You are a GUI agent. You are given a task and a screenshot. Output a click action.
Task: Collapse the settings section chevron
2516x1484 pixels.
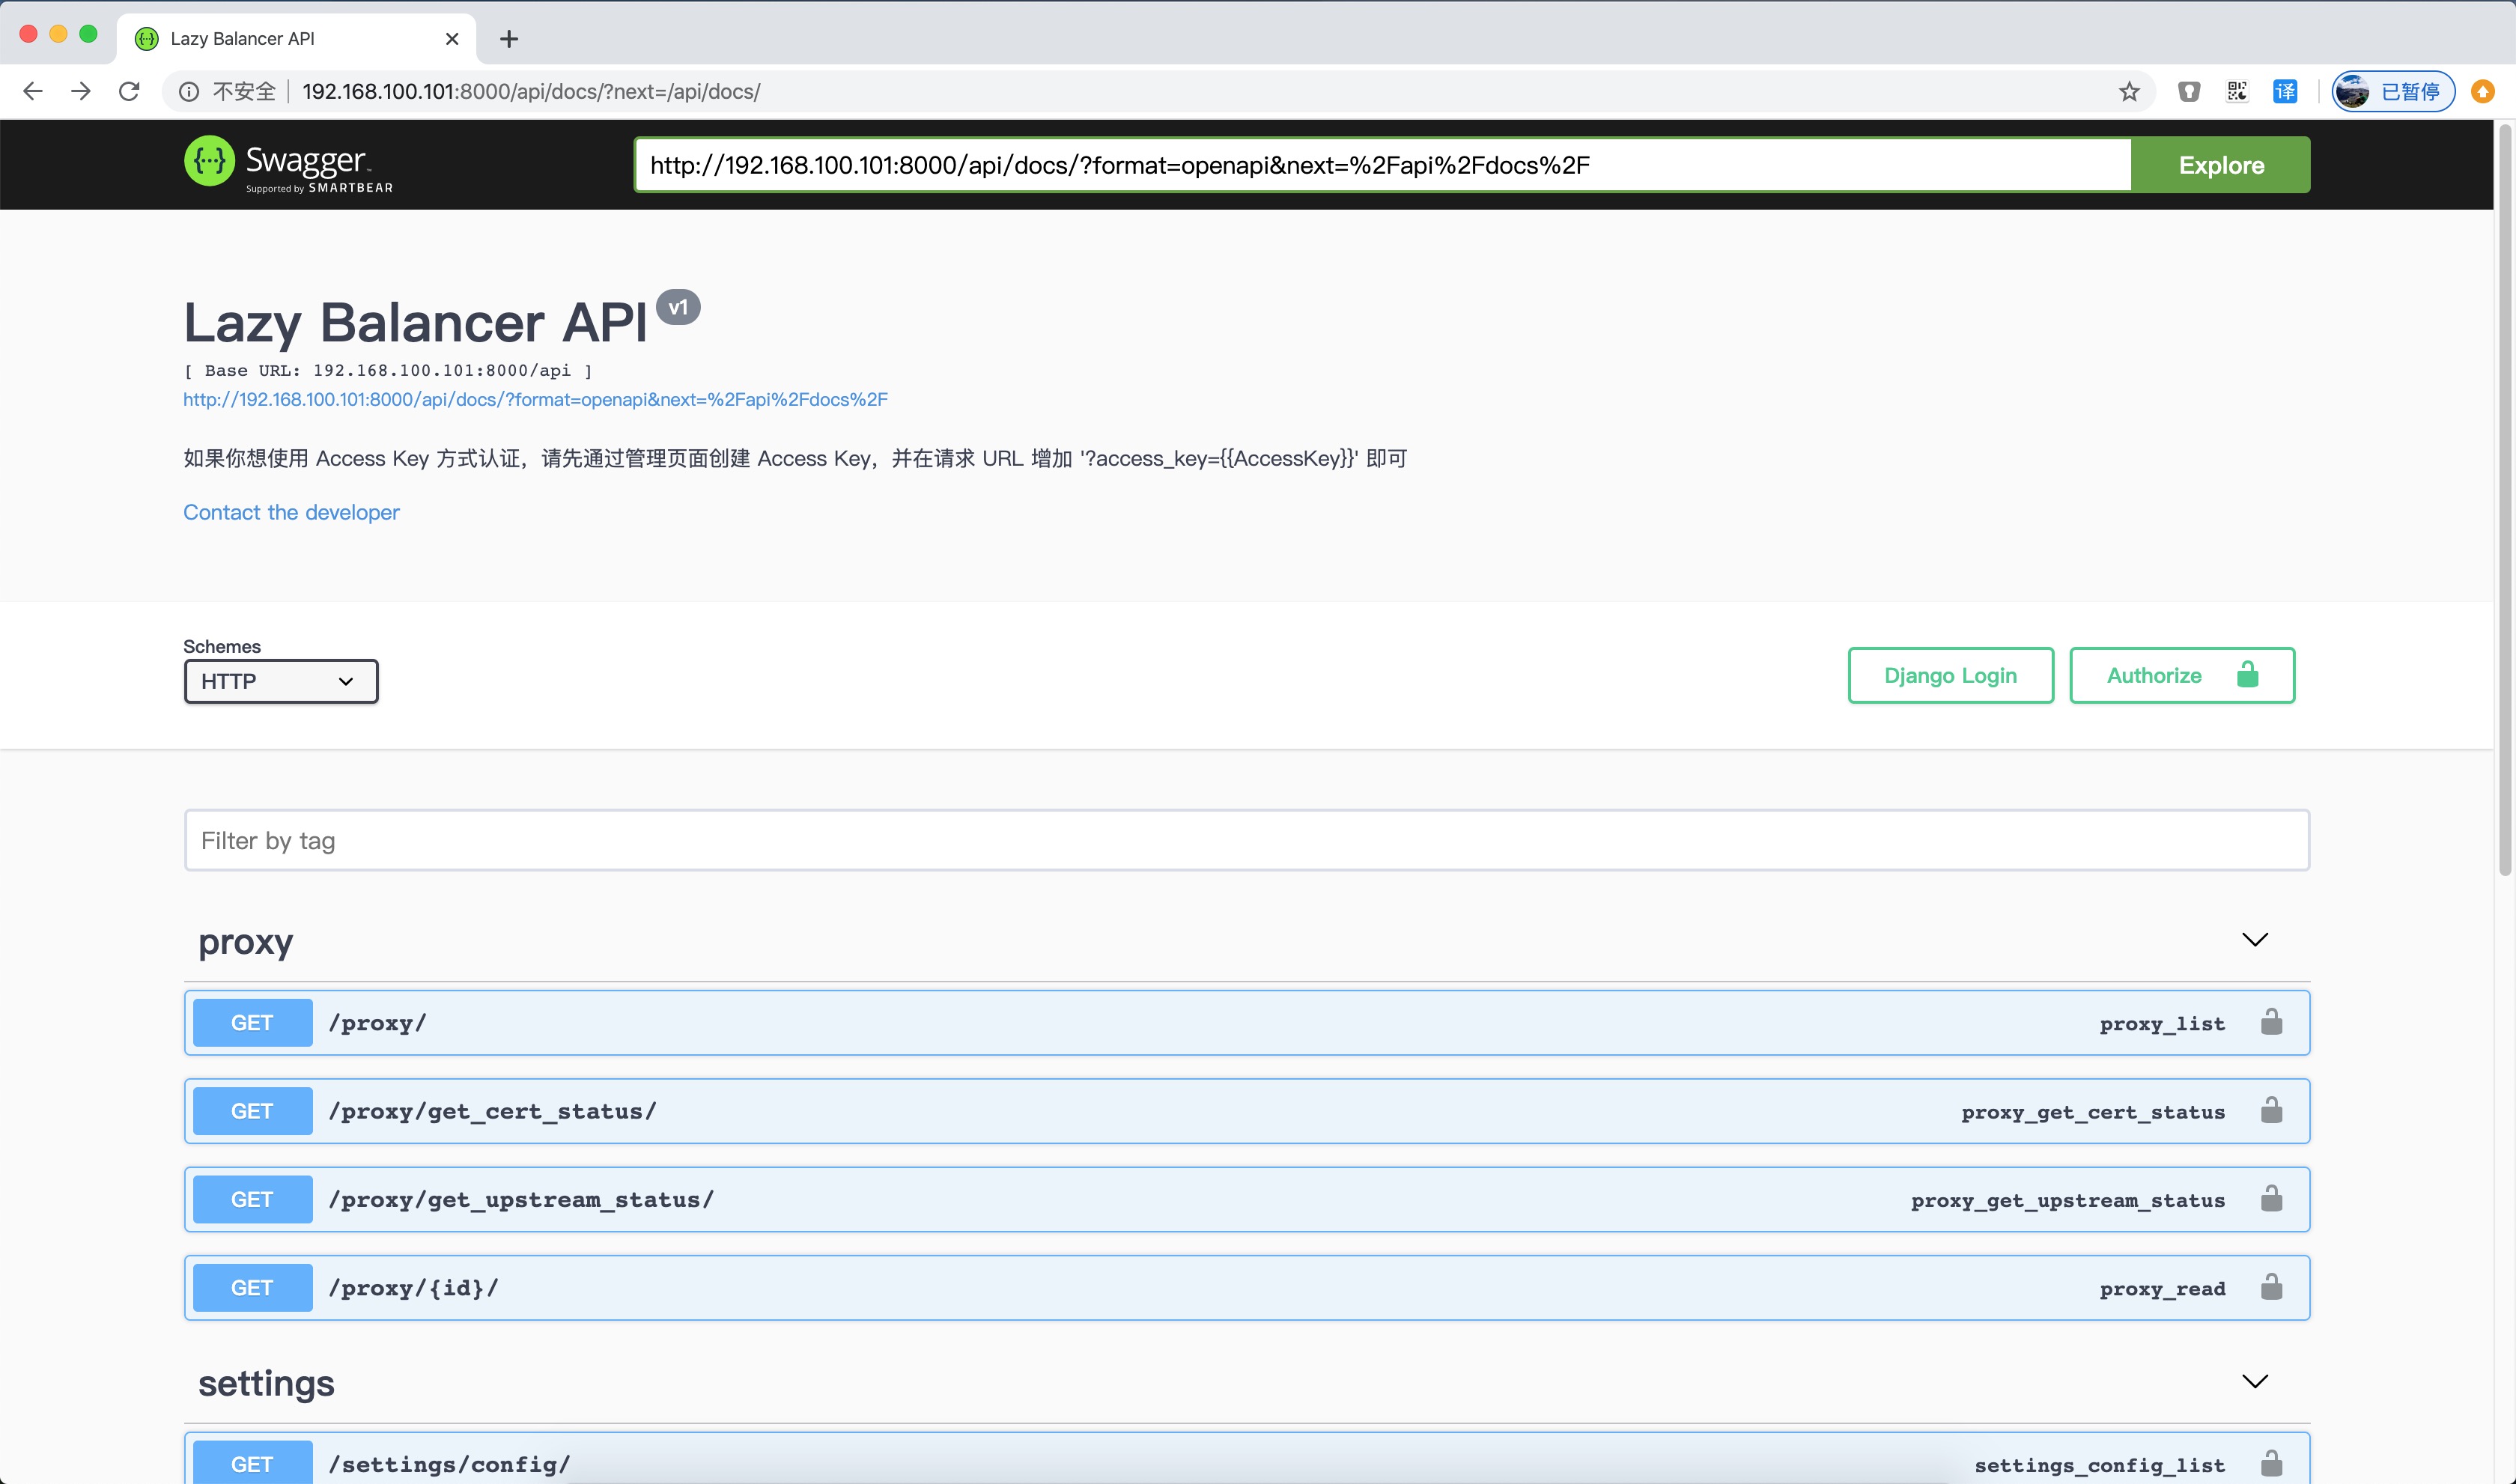(2254, 1382)
